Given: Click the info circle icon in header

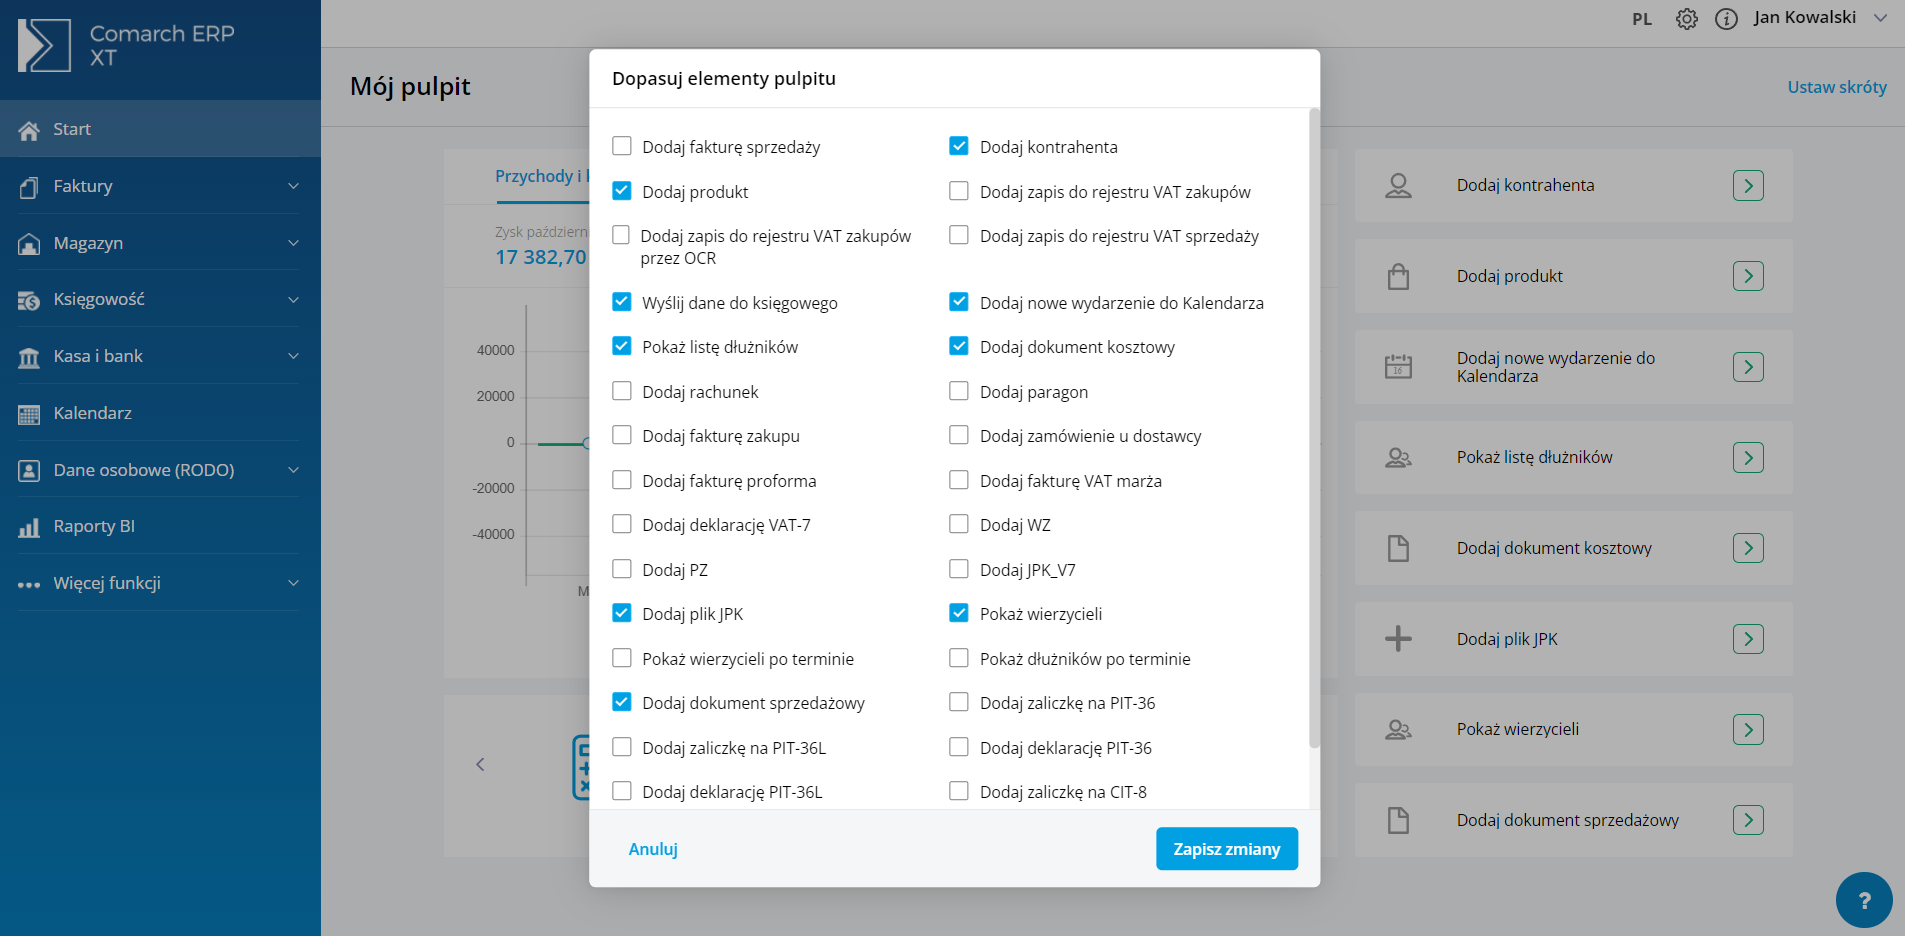Looking at the screenshot, I should [1726, 19].
